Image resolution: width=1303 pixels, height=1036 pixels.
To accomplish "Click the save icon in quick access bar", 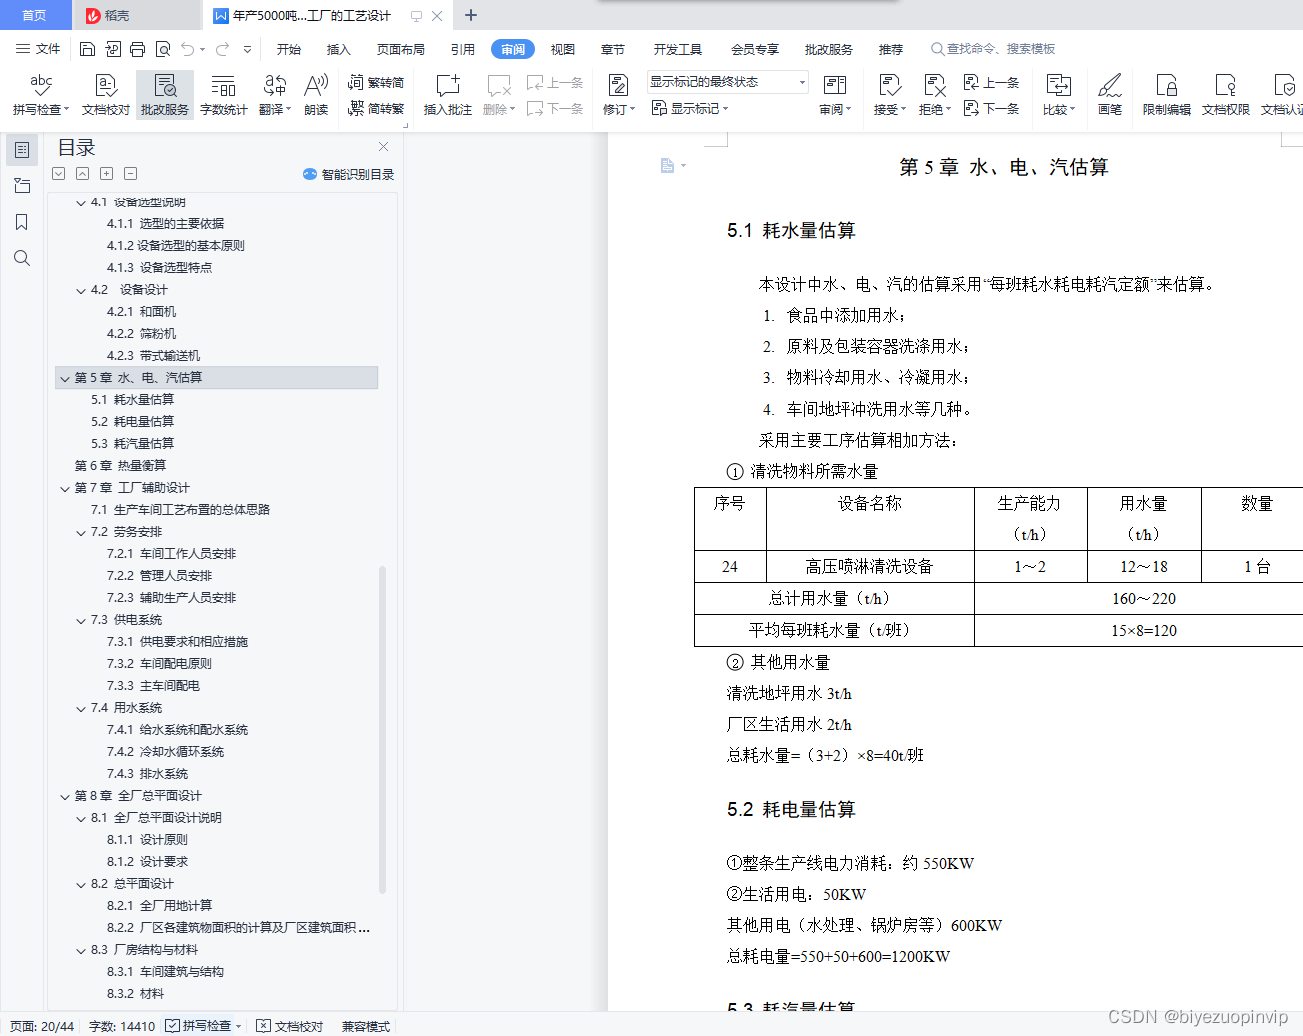I will (87, 49).
